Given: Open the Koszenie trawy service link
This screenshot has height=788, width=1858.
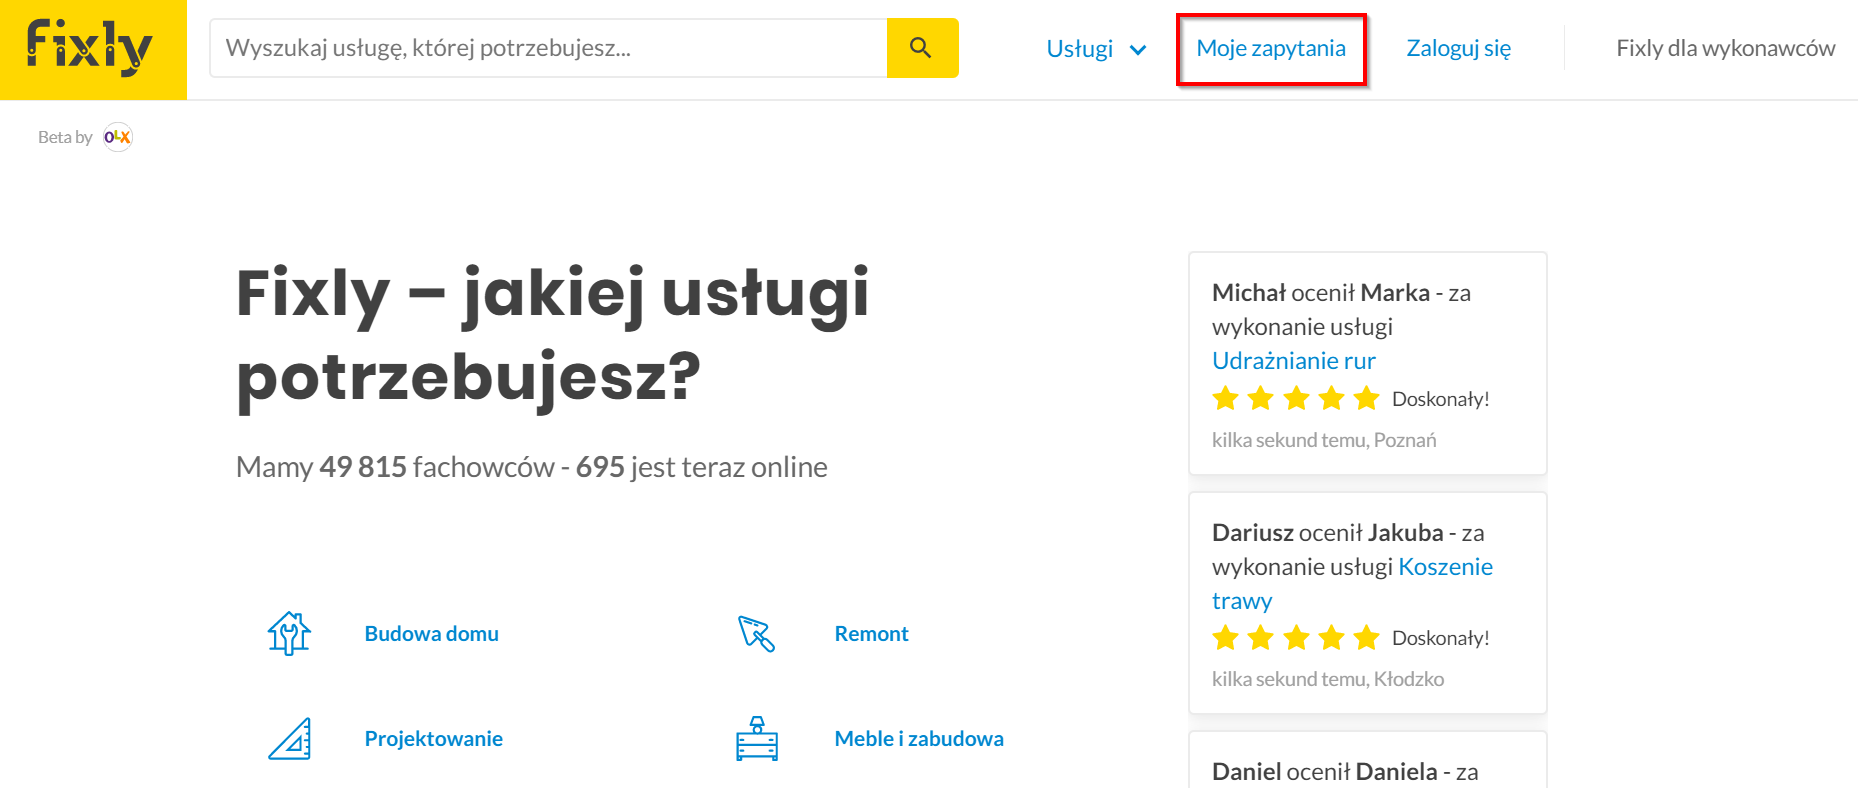Looking at the screenshot, I should (x=1352, y=583).
